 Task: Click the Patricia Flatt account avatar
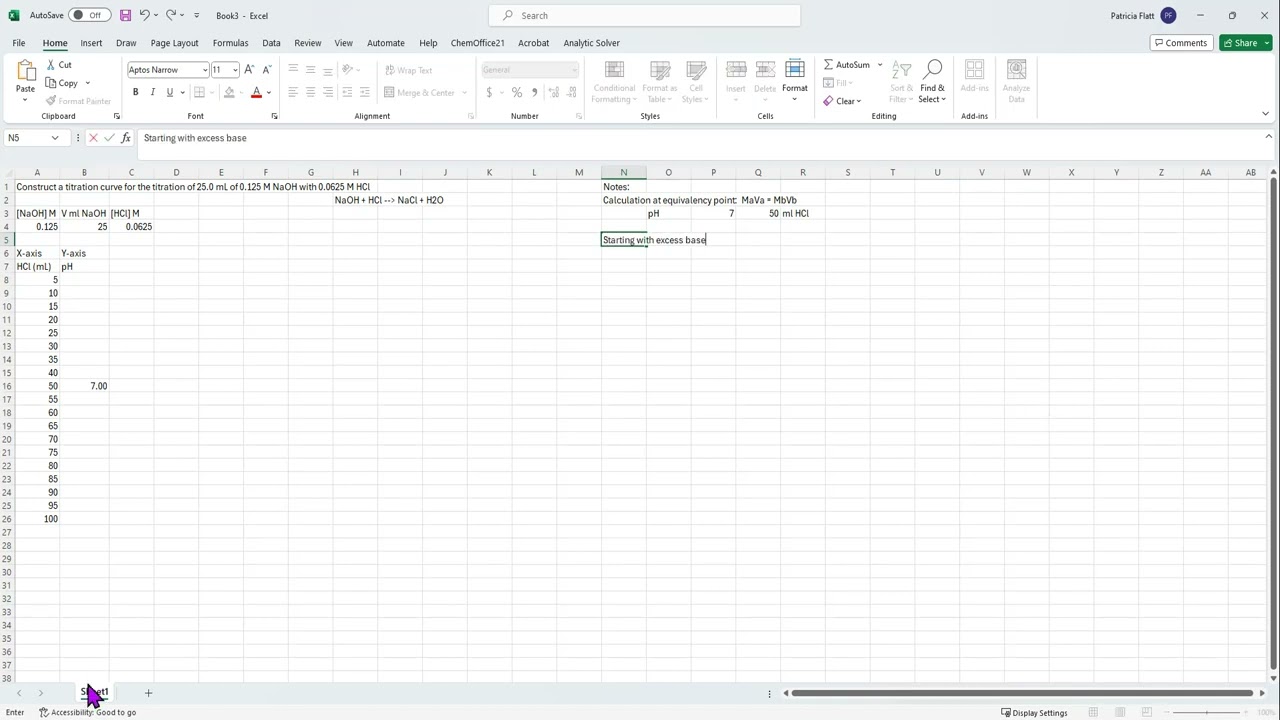(x=1169, y=15)
